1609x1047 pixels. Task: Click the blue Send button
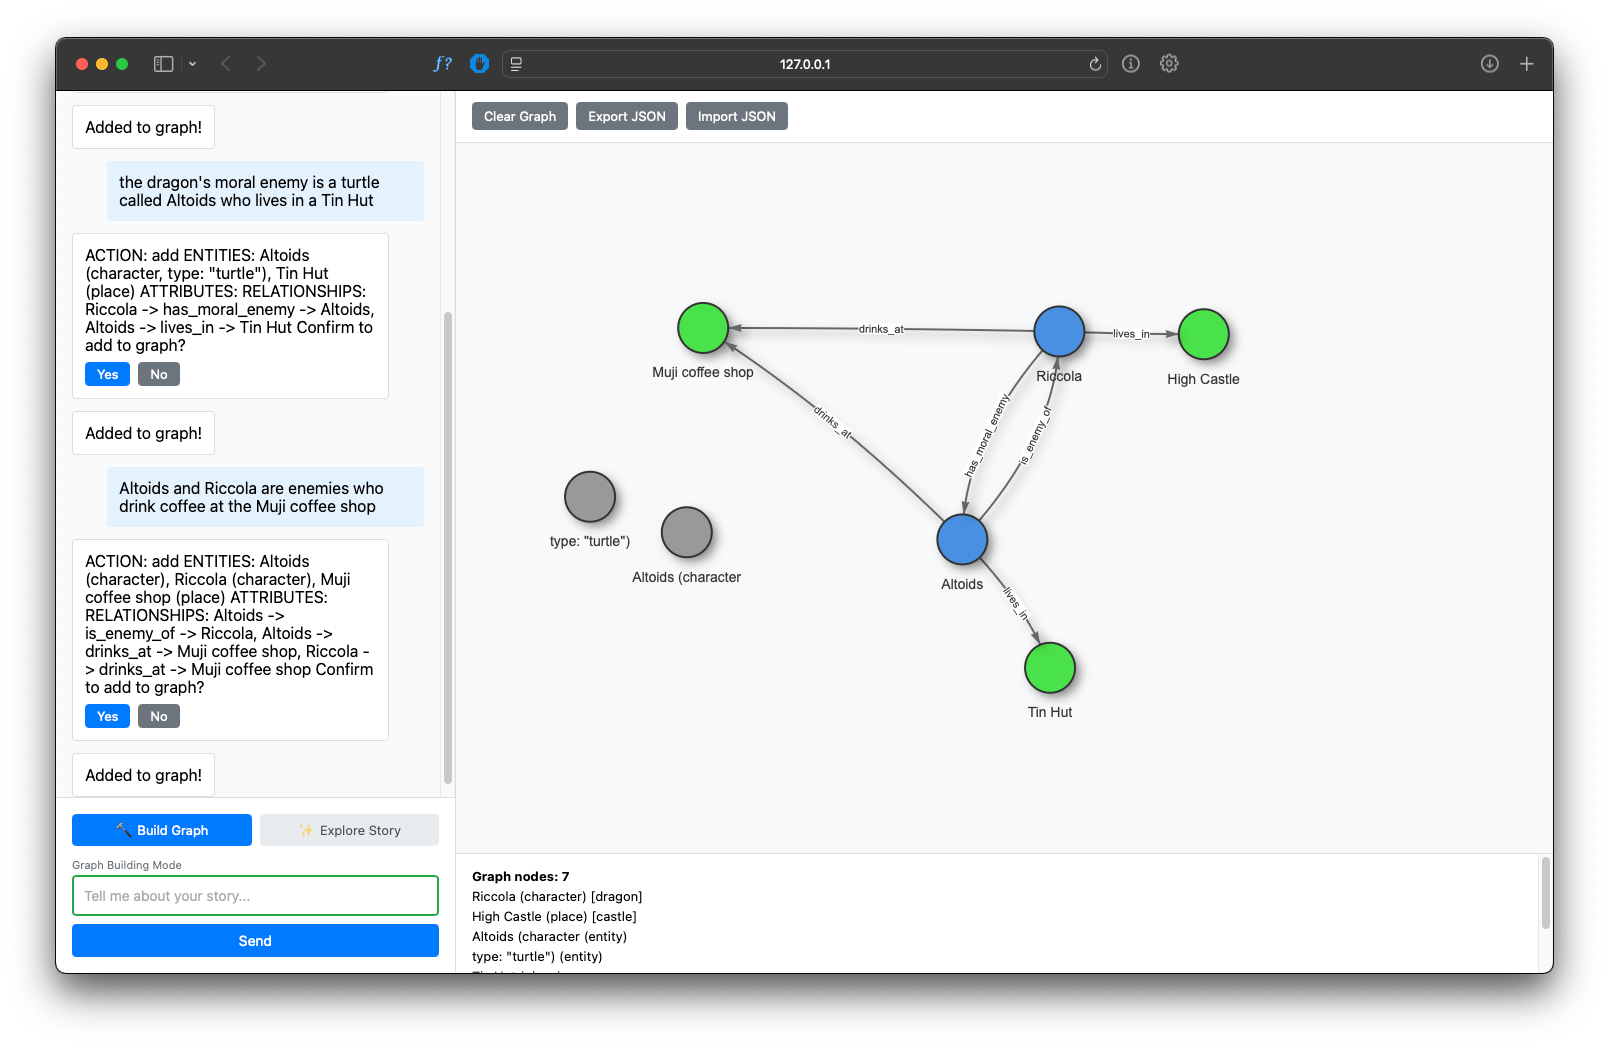[x=255, y=941]
